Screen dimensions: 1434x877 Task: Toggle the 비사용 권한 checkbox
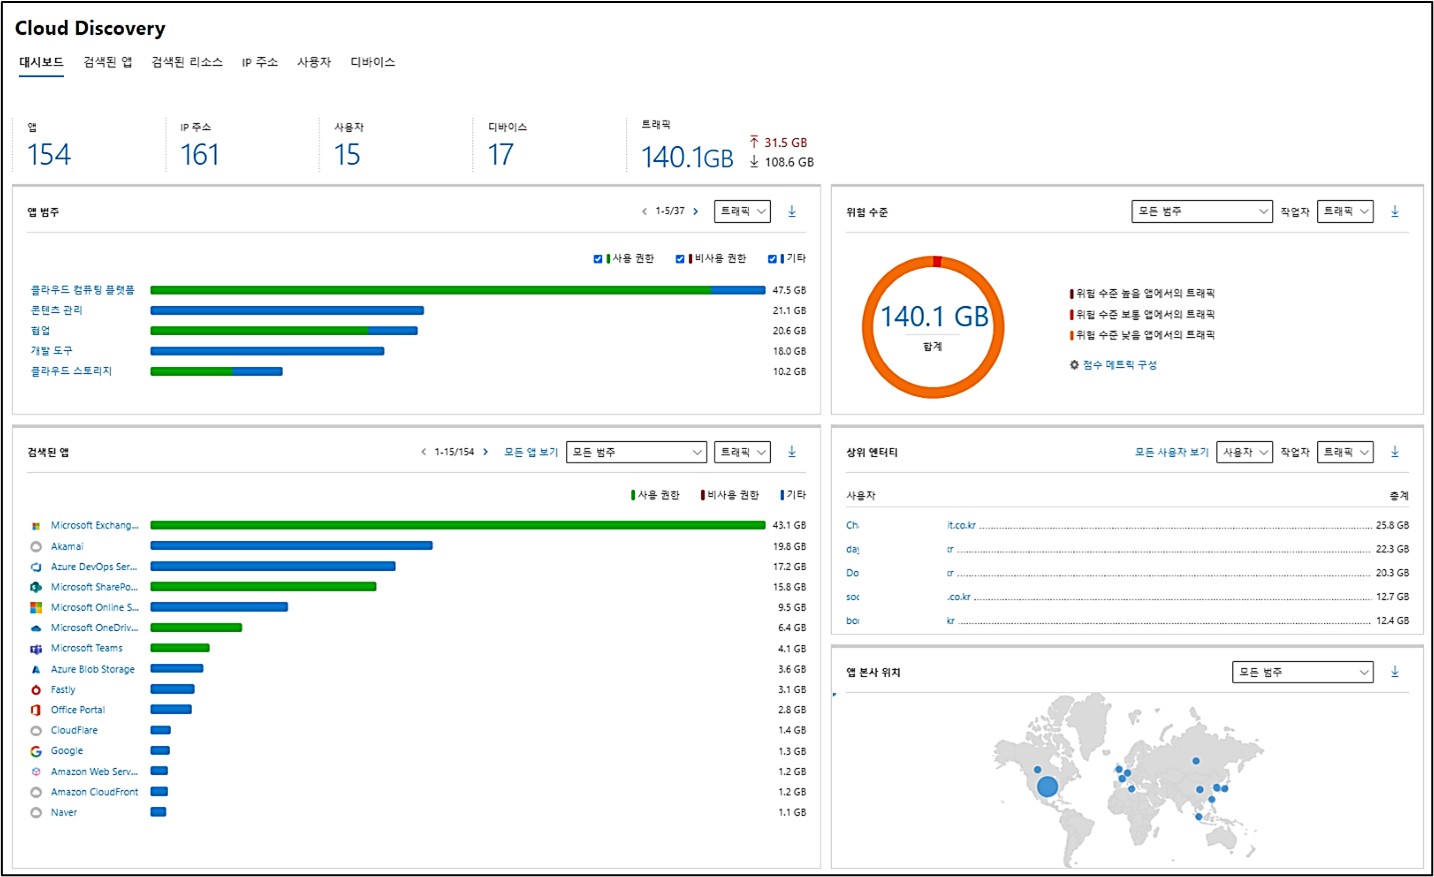tap(680, 259)
